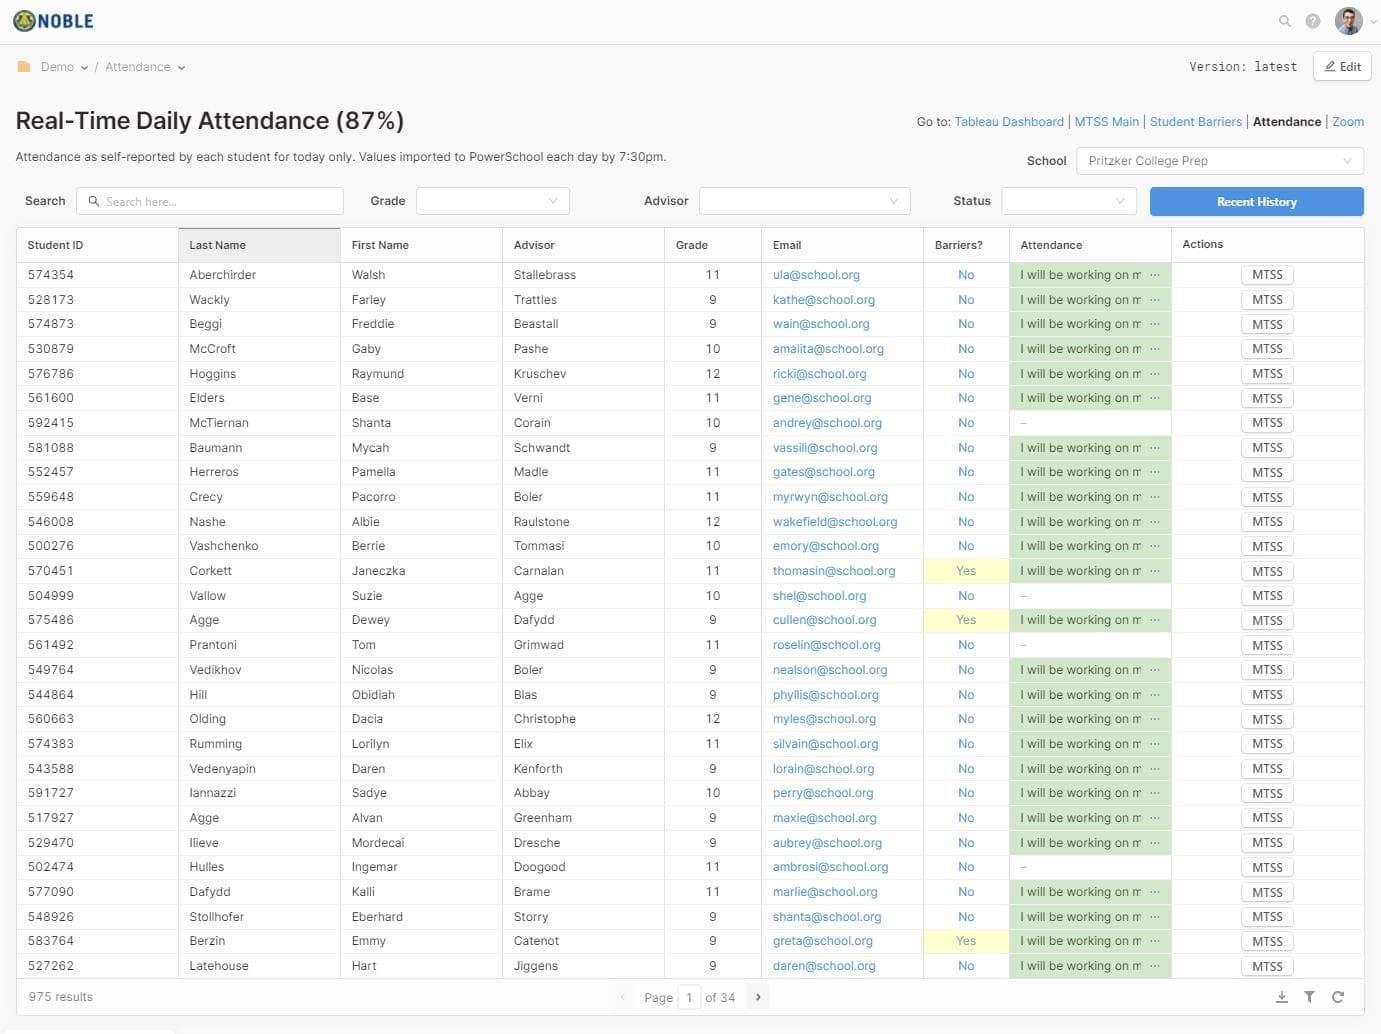Go to the Student Barriers page
1381x1034 pixels.
click(x=1195, y=122)
